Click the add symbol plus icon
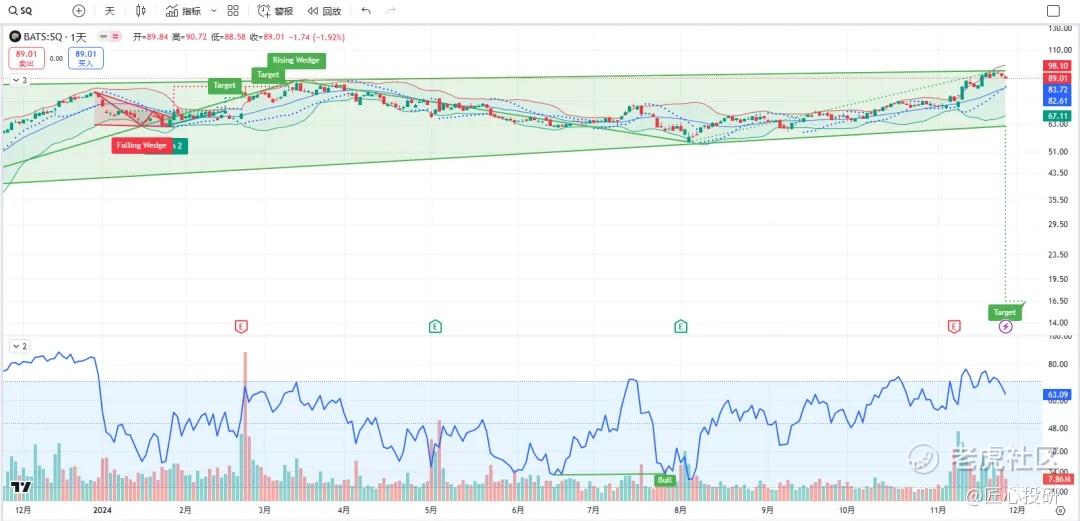 [x=79, y=11]
